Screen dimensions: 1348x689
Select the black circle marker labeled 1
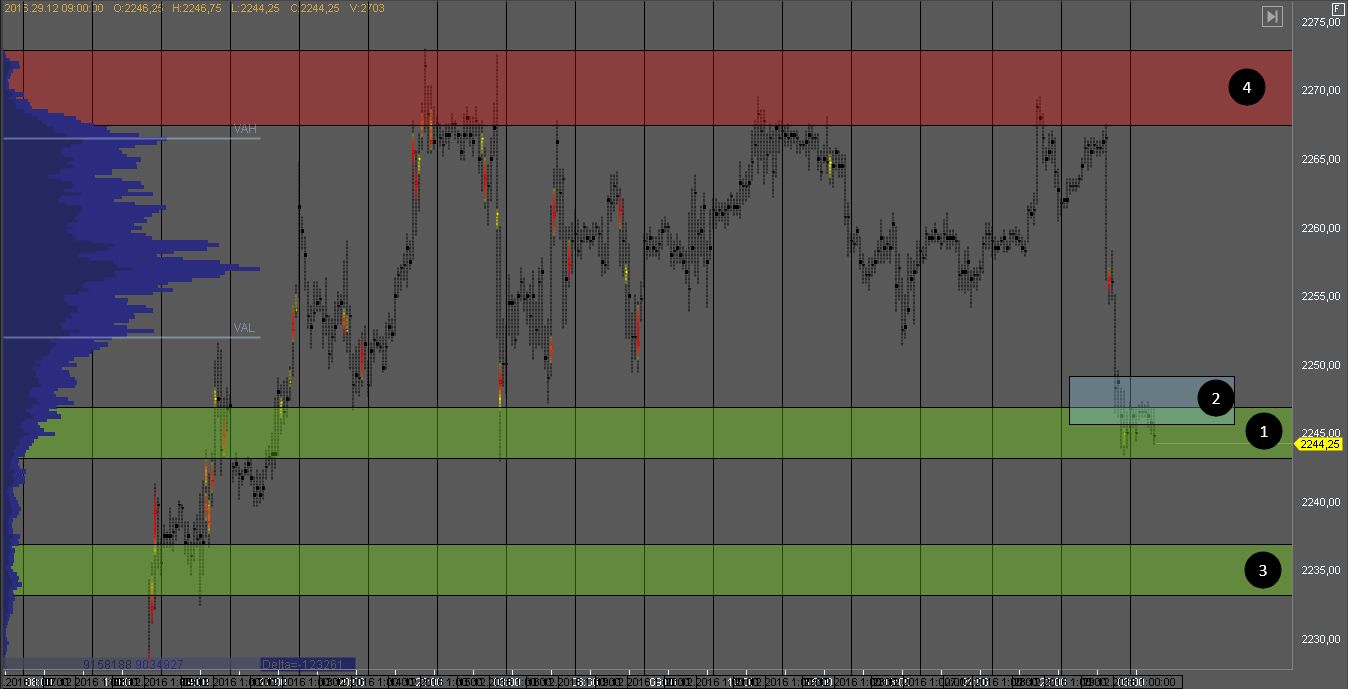point(1264,432)
